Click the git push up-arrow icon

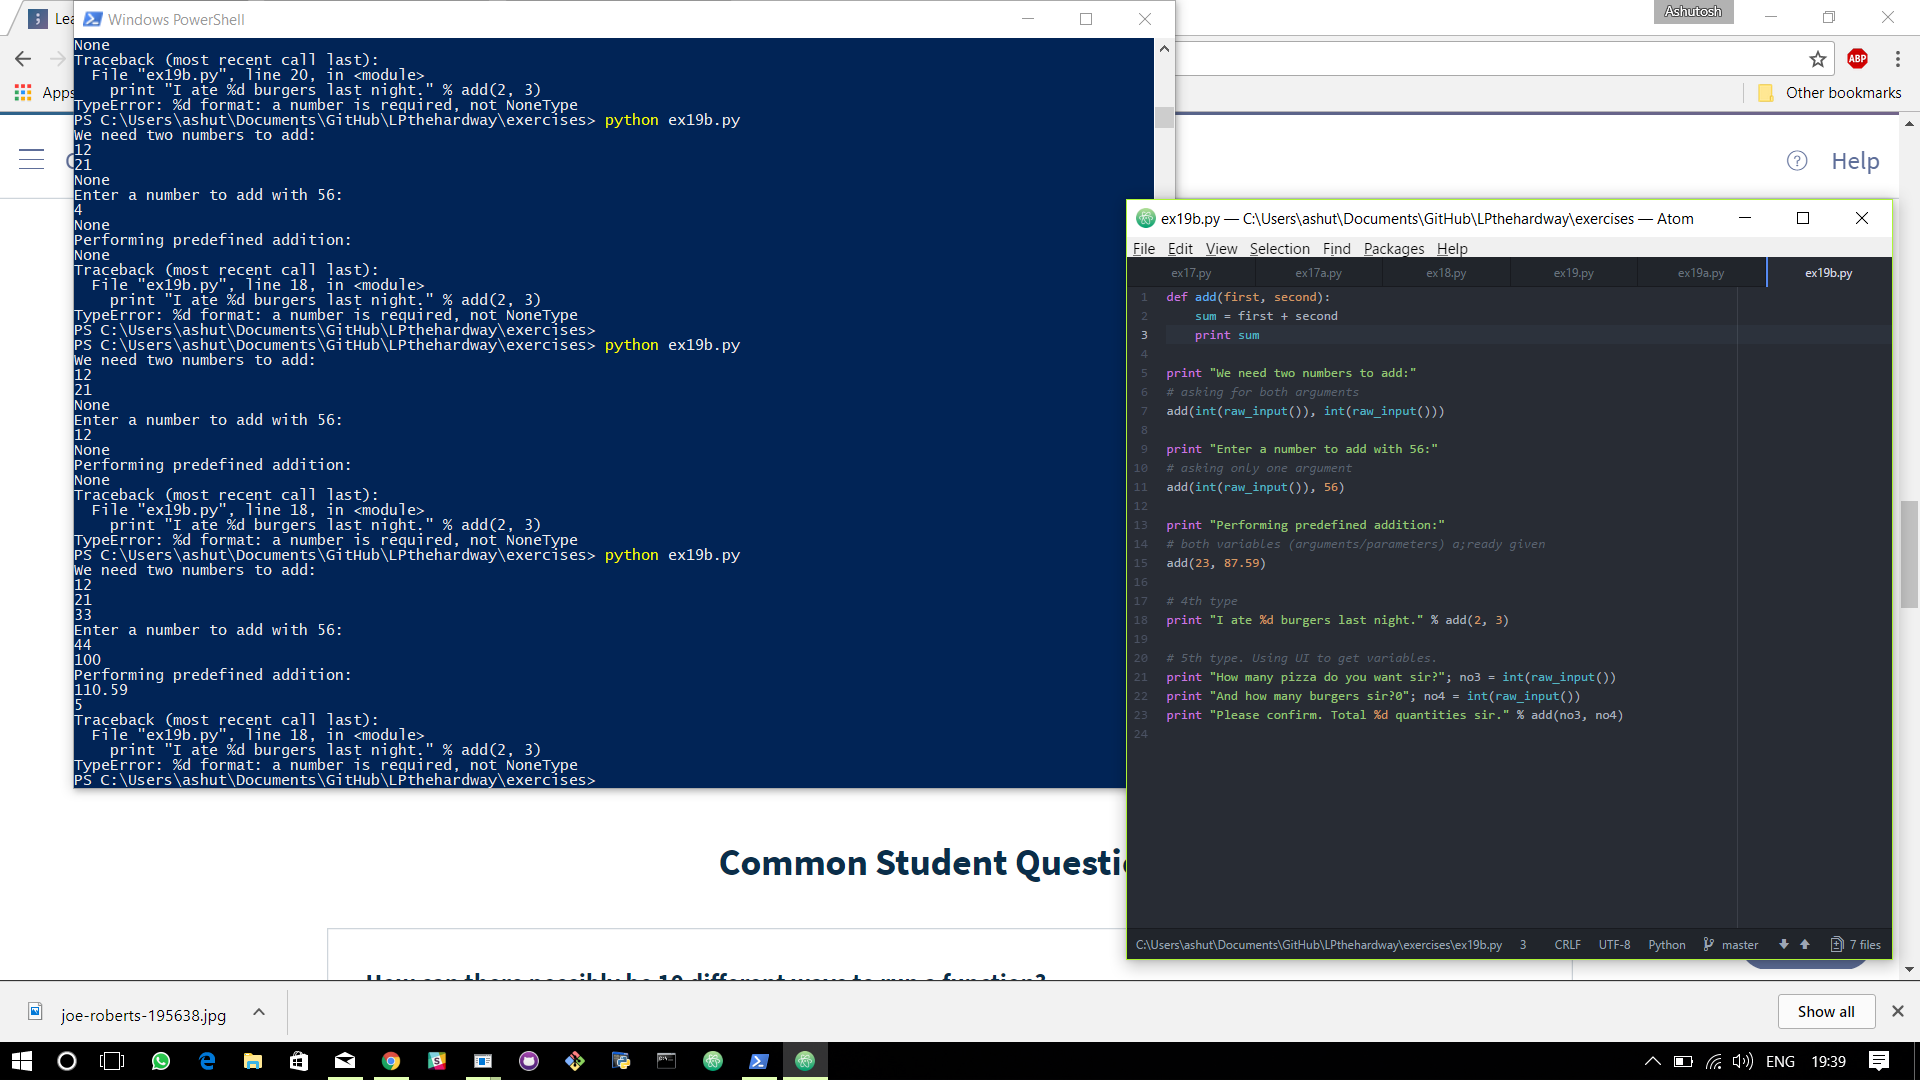pos(1805,945)
